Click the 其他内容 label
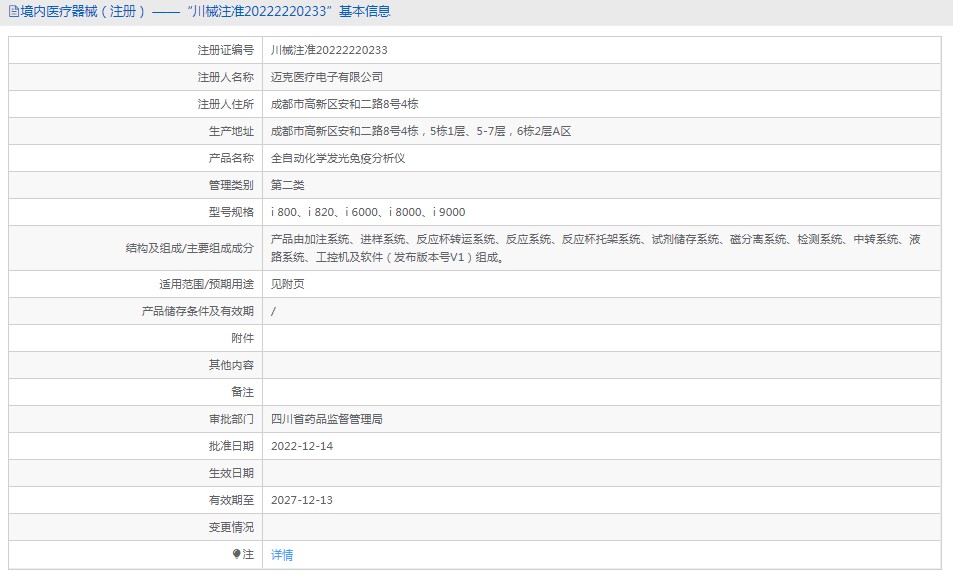Image resolution: width=953 pixels, height=579 pixels. click(231, 365)
